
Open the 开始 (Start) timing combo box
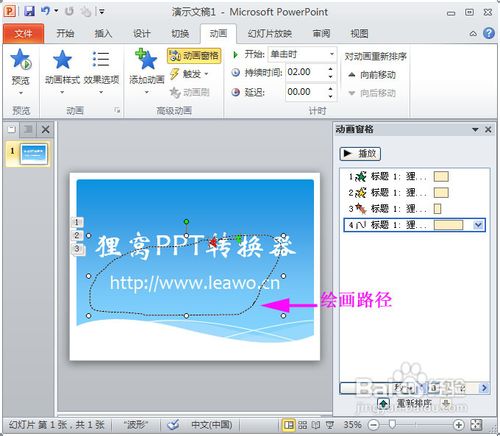[302, 54]
